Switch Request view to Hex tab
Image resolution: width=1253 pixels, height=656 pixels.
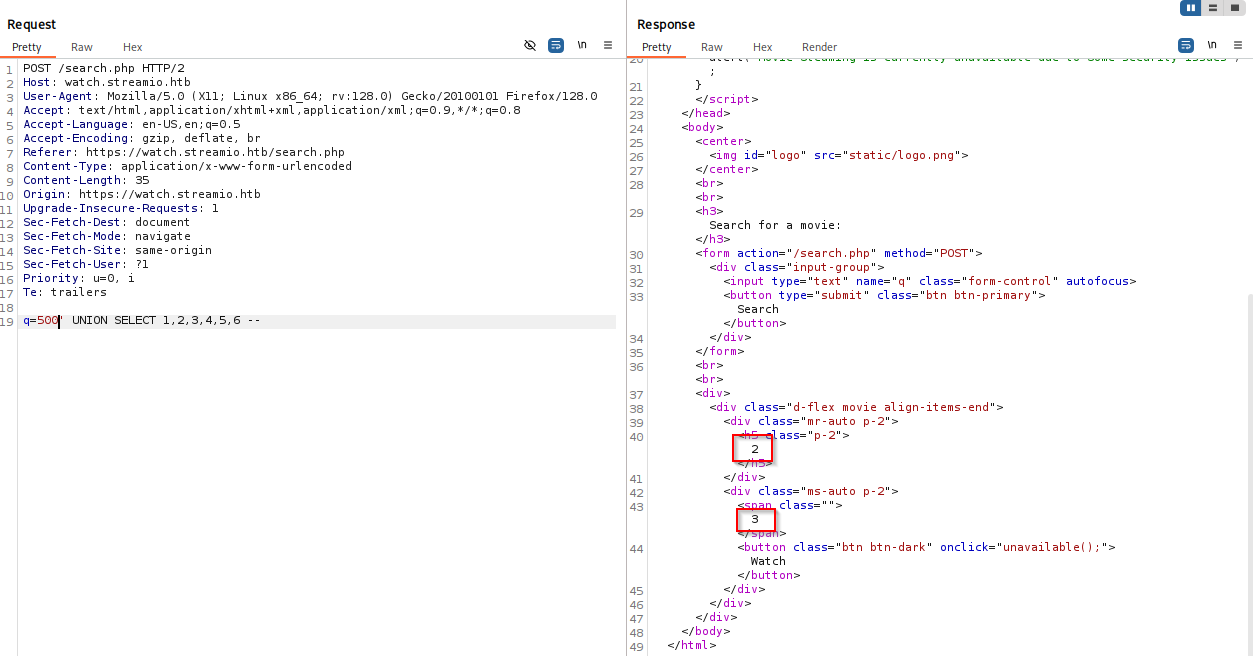point(133,47)
